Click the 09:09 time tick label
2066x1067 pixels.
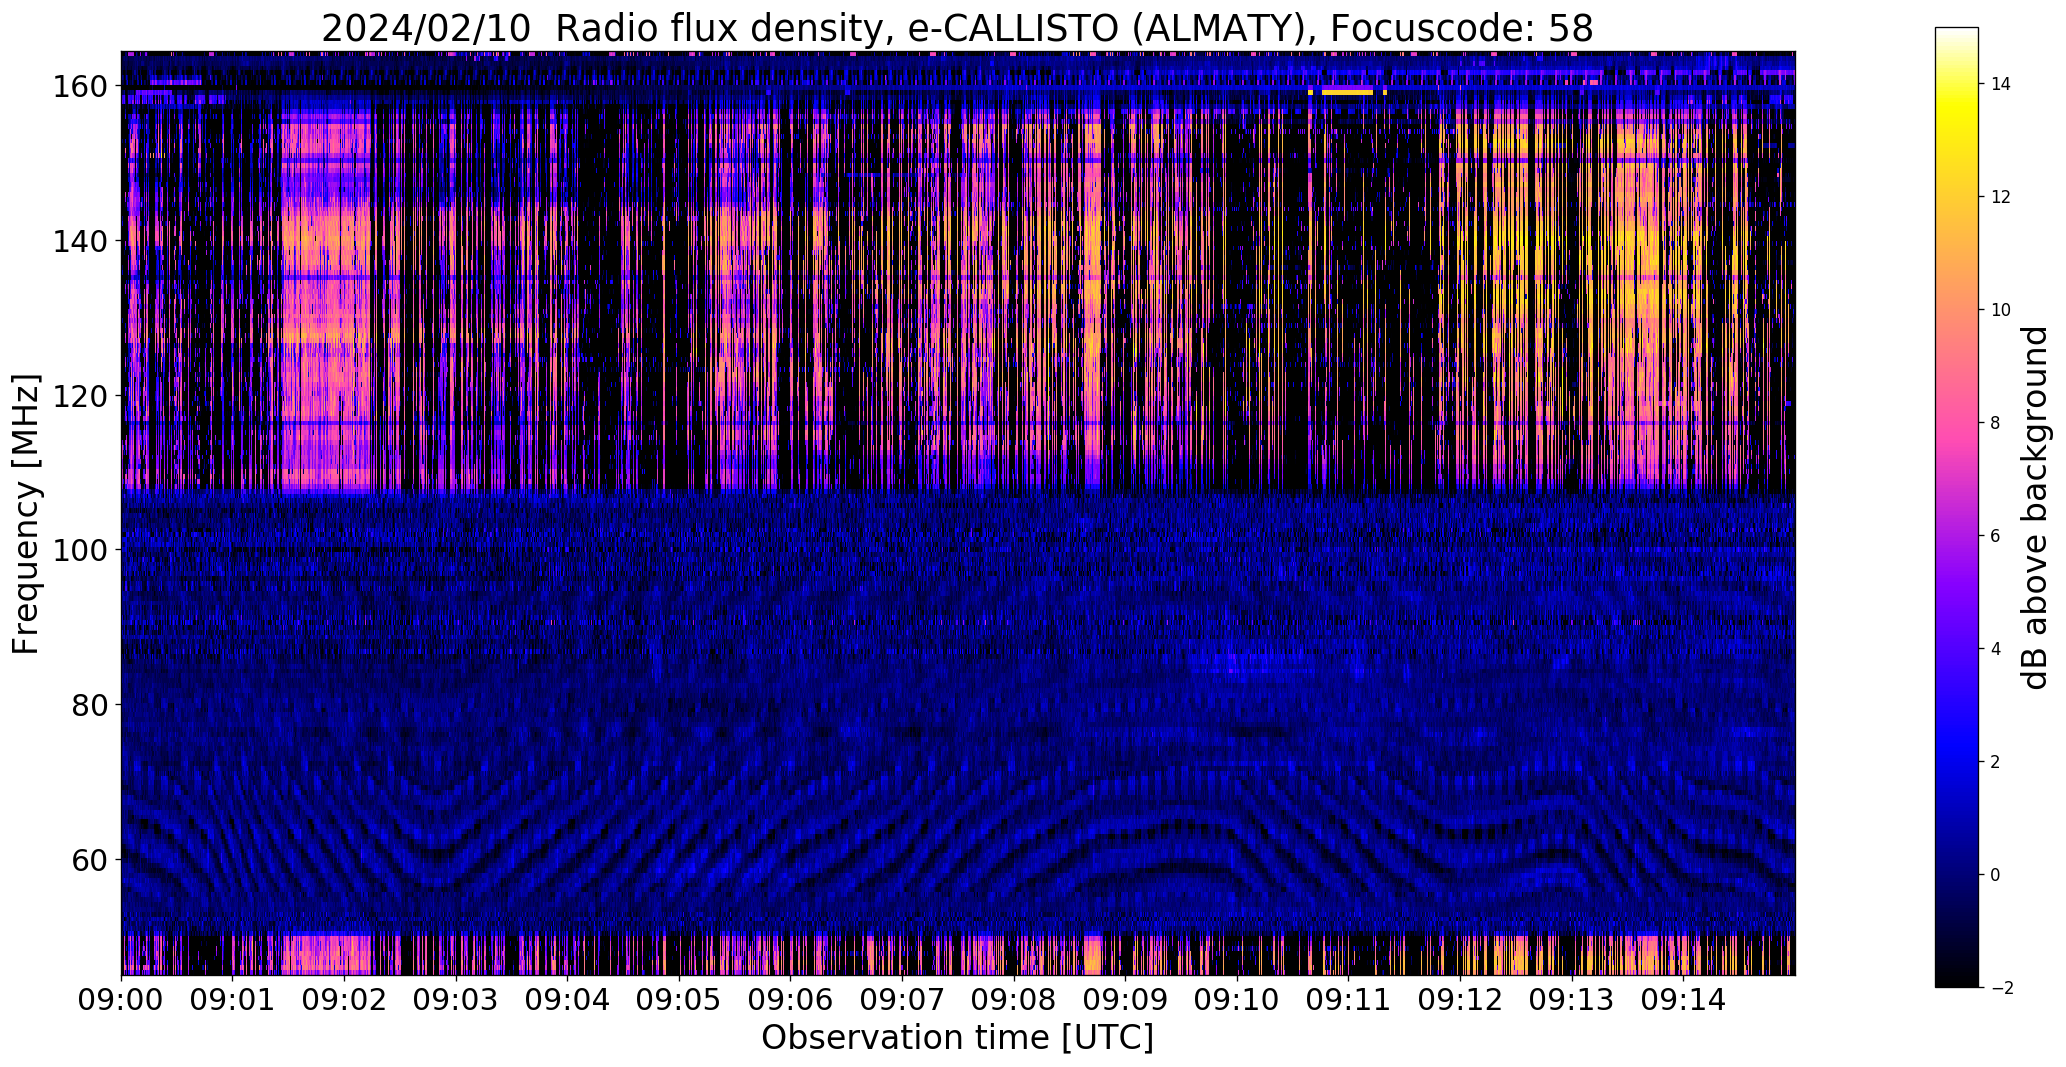[1125, 999]
